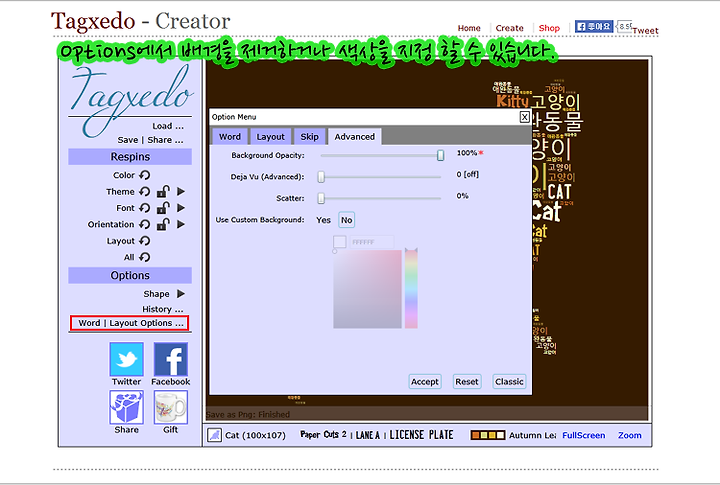Select the Advanced tab
Image resolution: width=720 pixels, height=485 pixels.
(x=354, y=137)
